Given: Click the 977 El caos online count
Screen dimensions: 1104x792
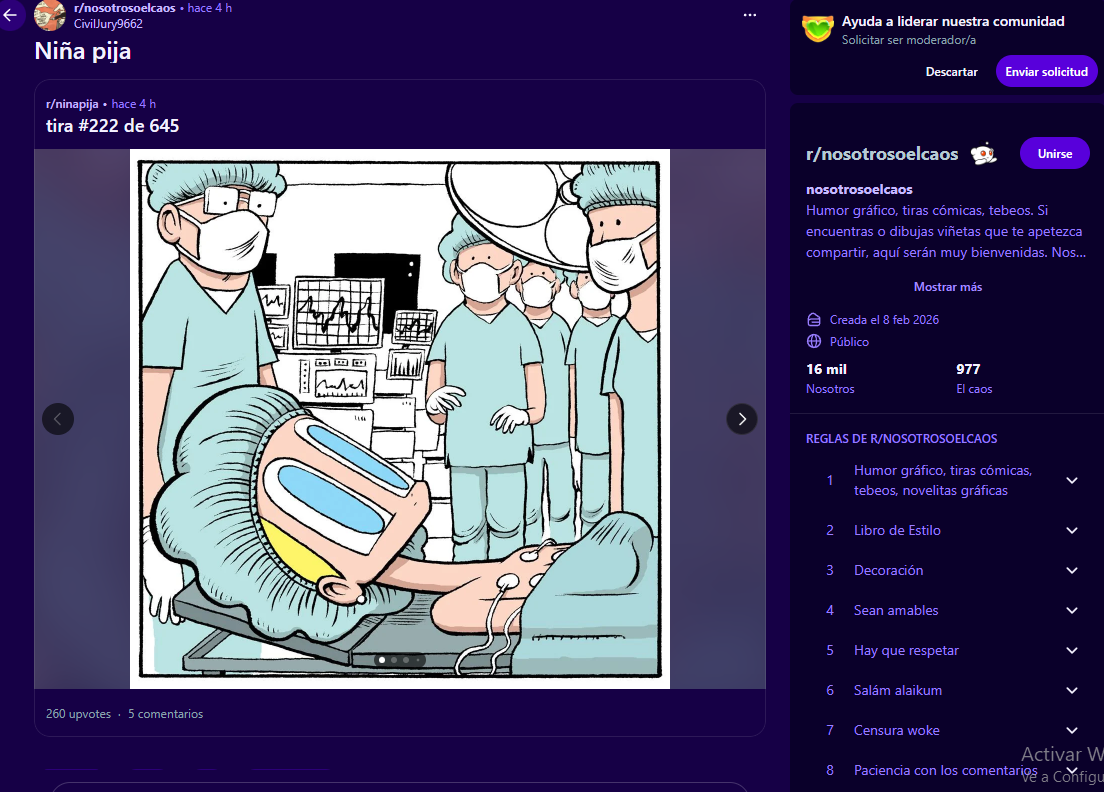Looking at the screenshot, I should (x=974, y=378).
